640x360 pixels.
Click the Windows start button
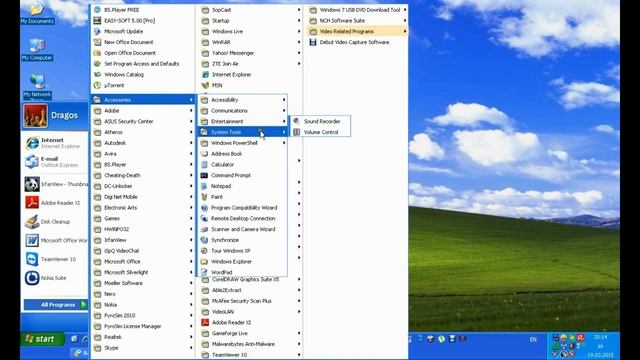[42, 339]
